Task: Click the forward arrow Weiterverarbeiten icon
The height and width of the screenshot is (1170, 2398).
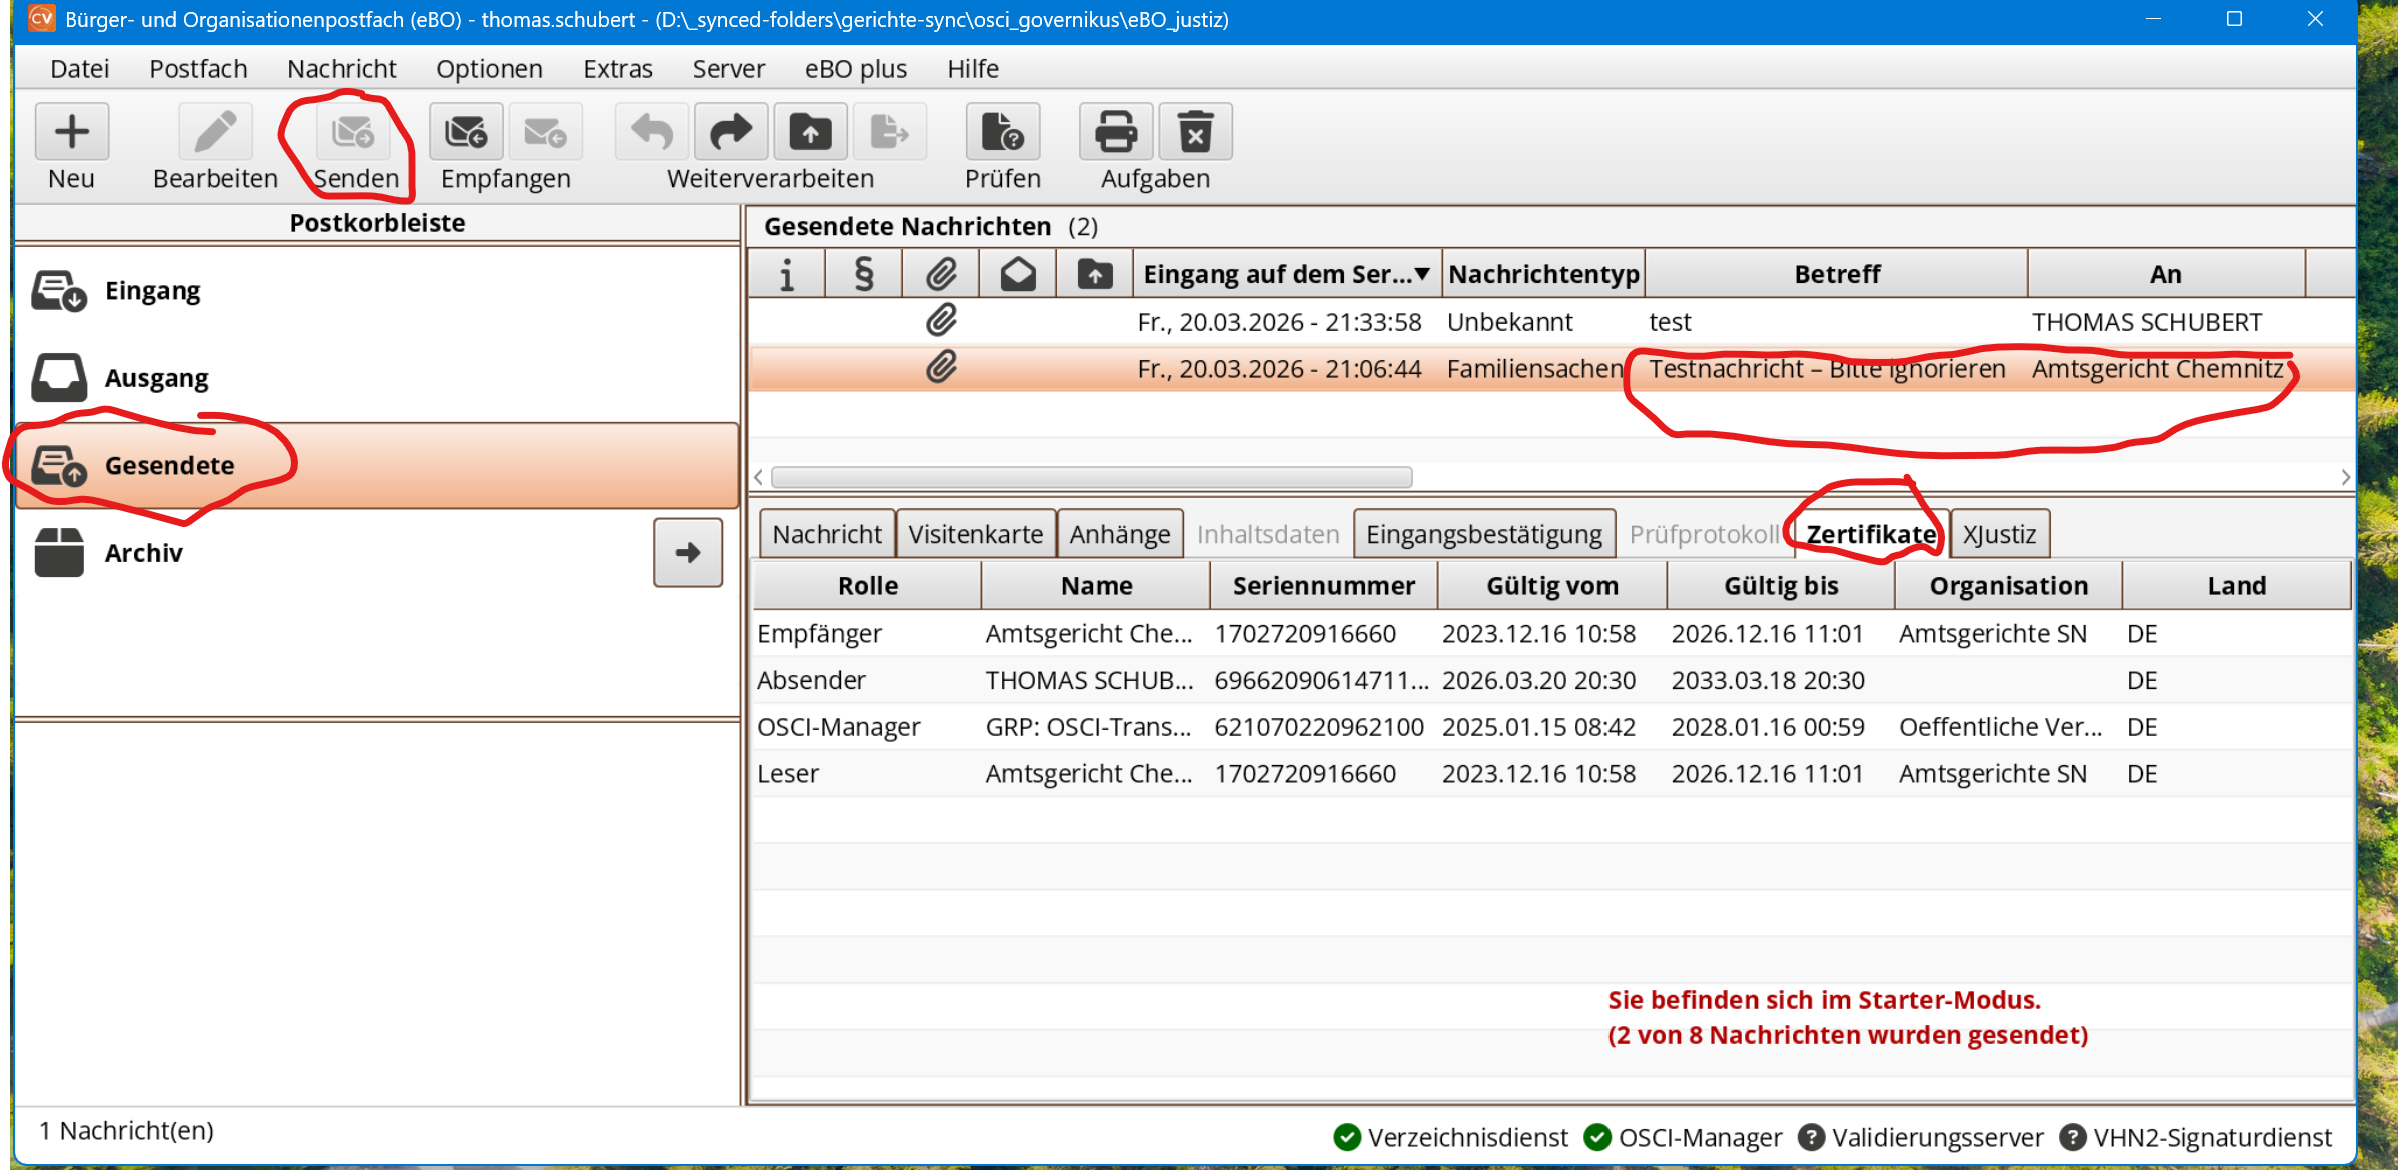Action: (731, 131)
